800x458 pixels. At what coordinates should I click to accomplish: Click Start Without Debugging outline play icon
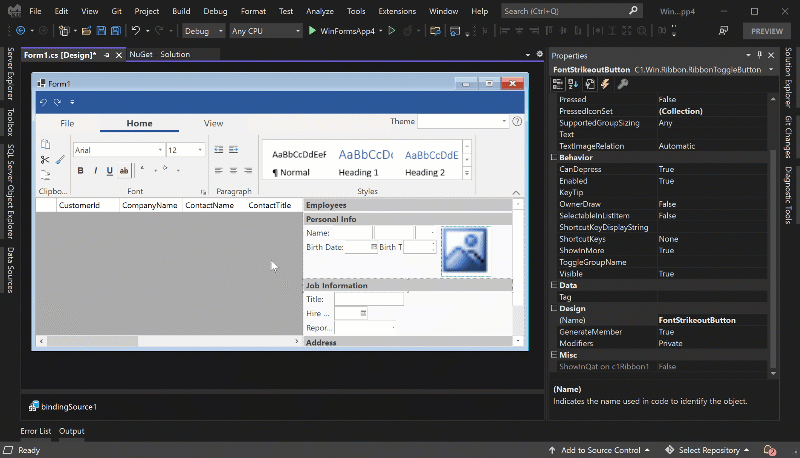click(x=392, y=31)
